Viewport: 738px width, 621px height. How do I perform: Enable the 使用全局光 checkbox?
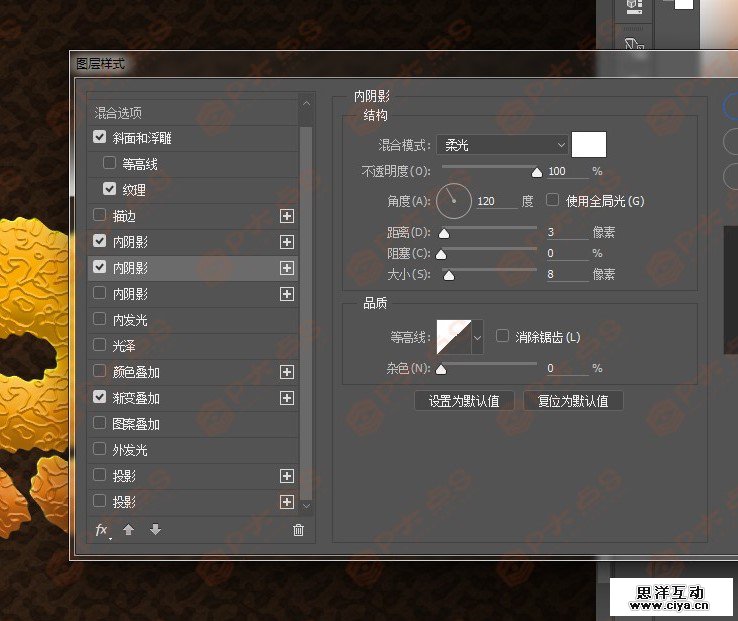click(552, 200)
